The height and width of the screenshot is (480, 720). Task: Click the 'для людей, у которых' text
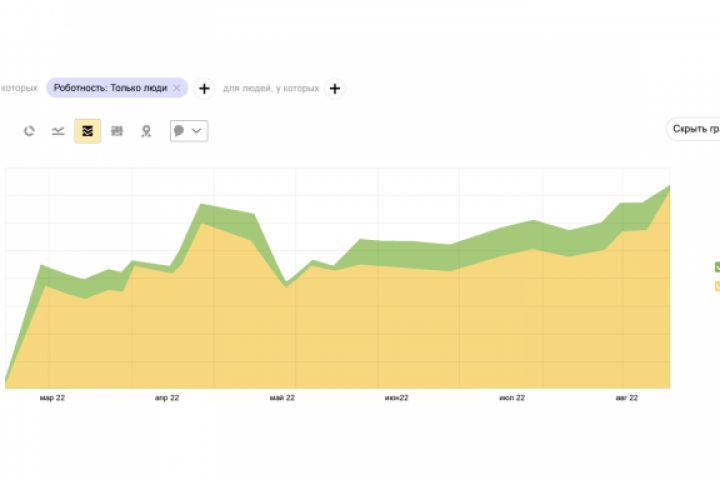click(x=271, y=88)
